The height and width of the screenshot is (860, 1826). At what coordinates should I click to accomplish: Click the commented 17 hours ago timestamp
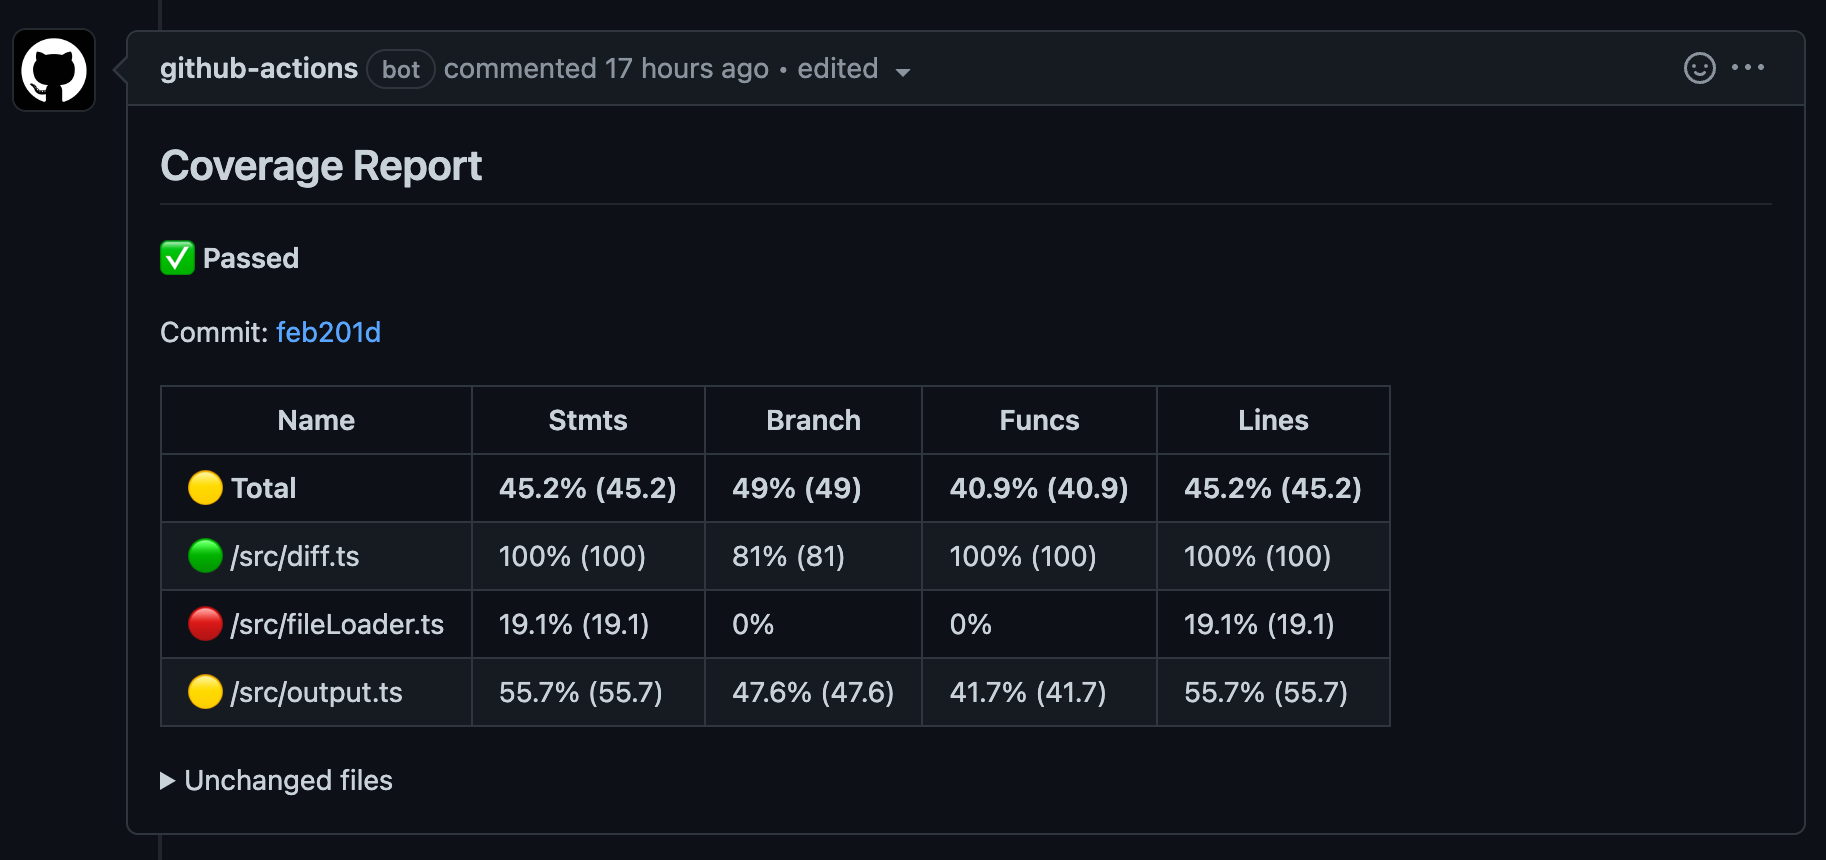(606, 68)
